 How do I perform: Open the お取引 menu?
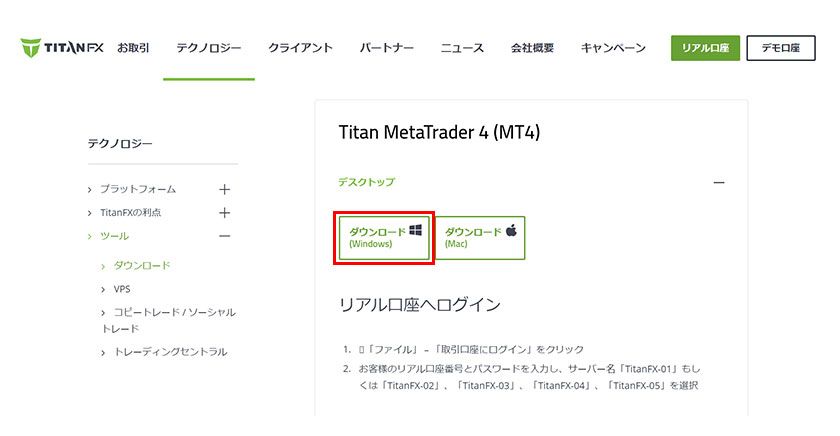[x=133, y=48]
